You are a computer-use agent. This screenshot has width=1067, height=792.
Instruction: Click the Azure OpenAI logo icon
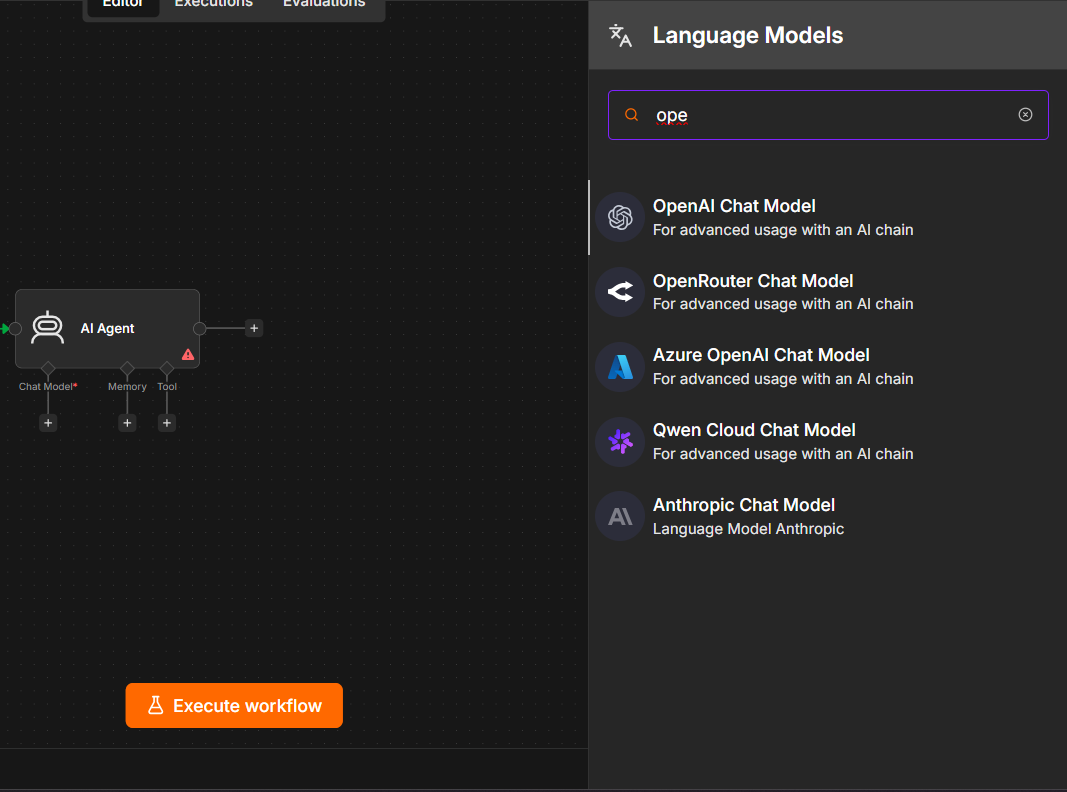click(x=620, y=367)
